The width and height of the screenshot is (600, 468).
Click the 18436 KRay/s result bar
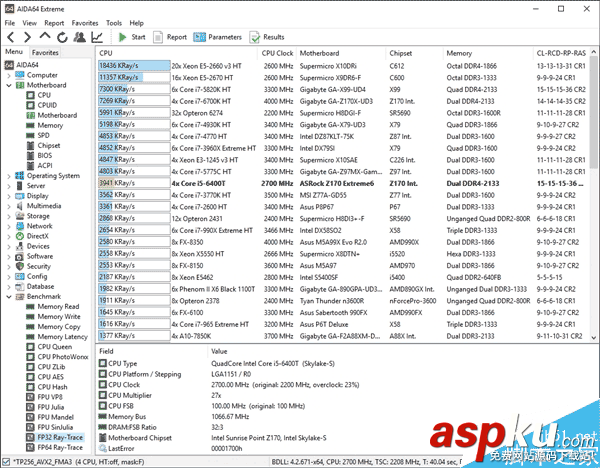pyautogui.click(x=134, y=66)
